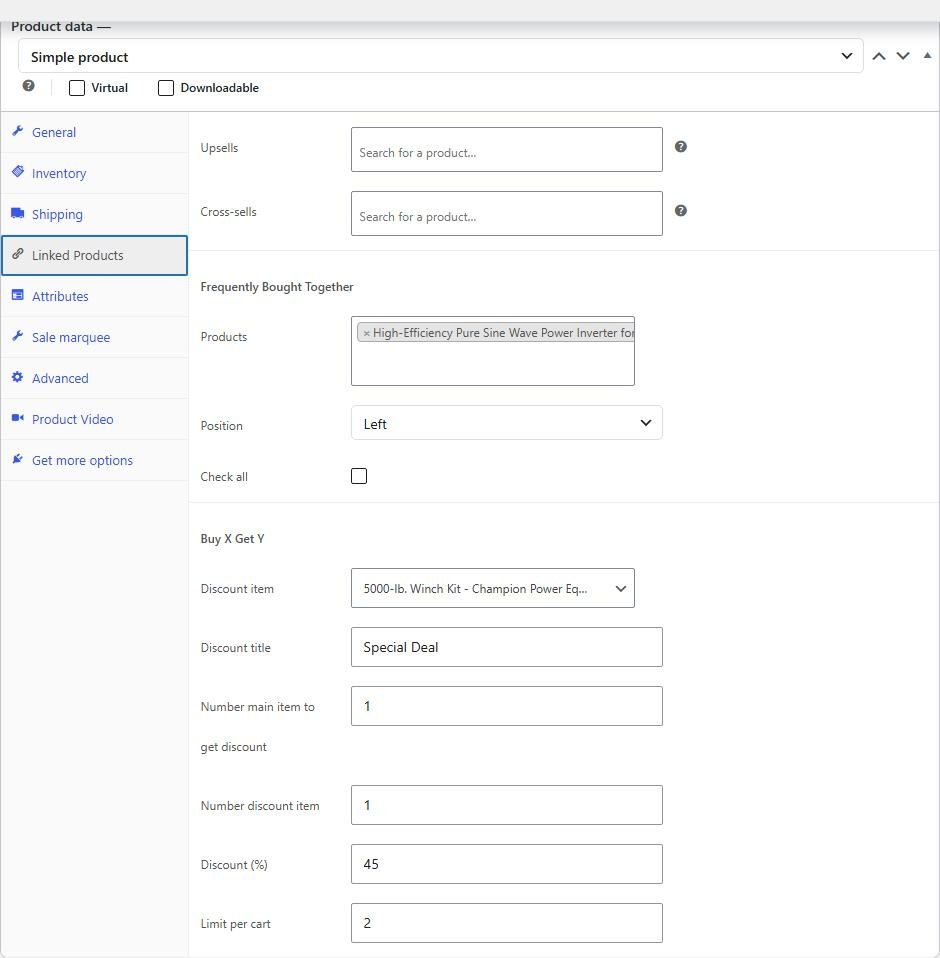The image size is (940, 958).
Task: Switch to the Advanced tab
Action: 95,378
